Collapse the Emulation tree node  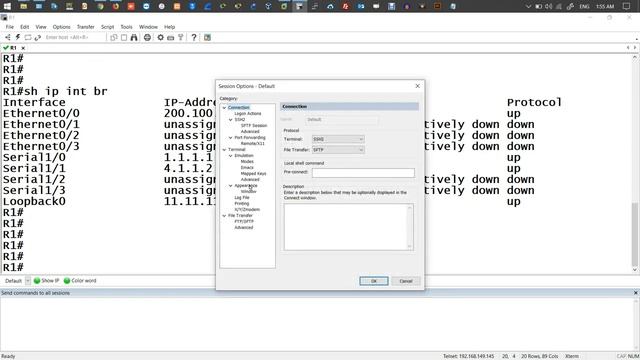tap(231, 156)
